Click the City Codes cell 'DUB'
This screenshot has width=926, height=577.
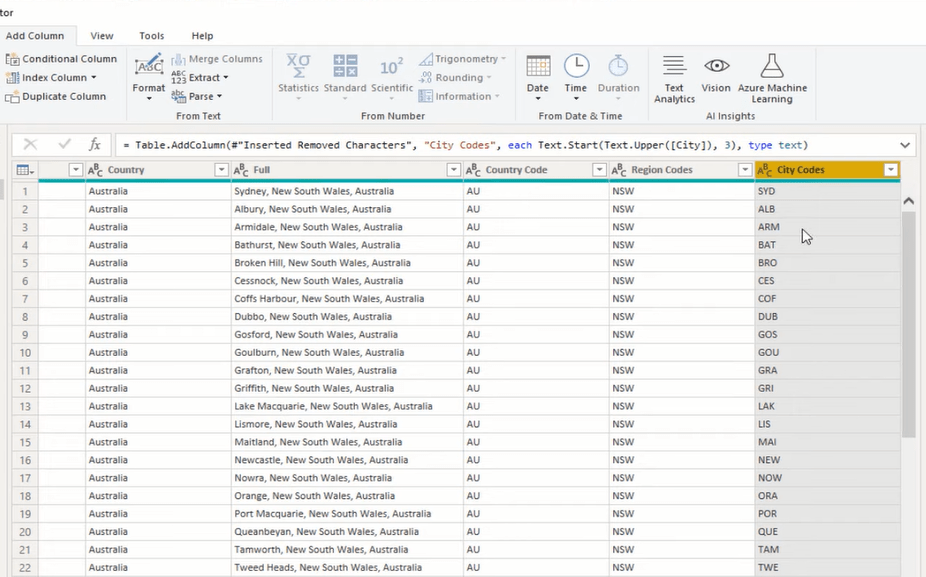tap(827, 317)
